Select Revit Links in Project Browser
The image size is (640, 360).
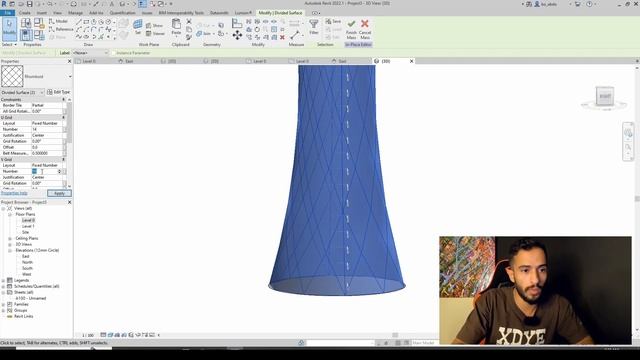[23, 316]
